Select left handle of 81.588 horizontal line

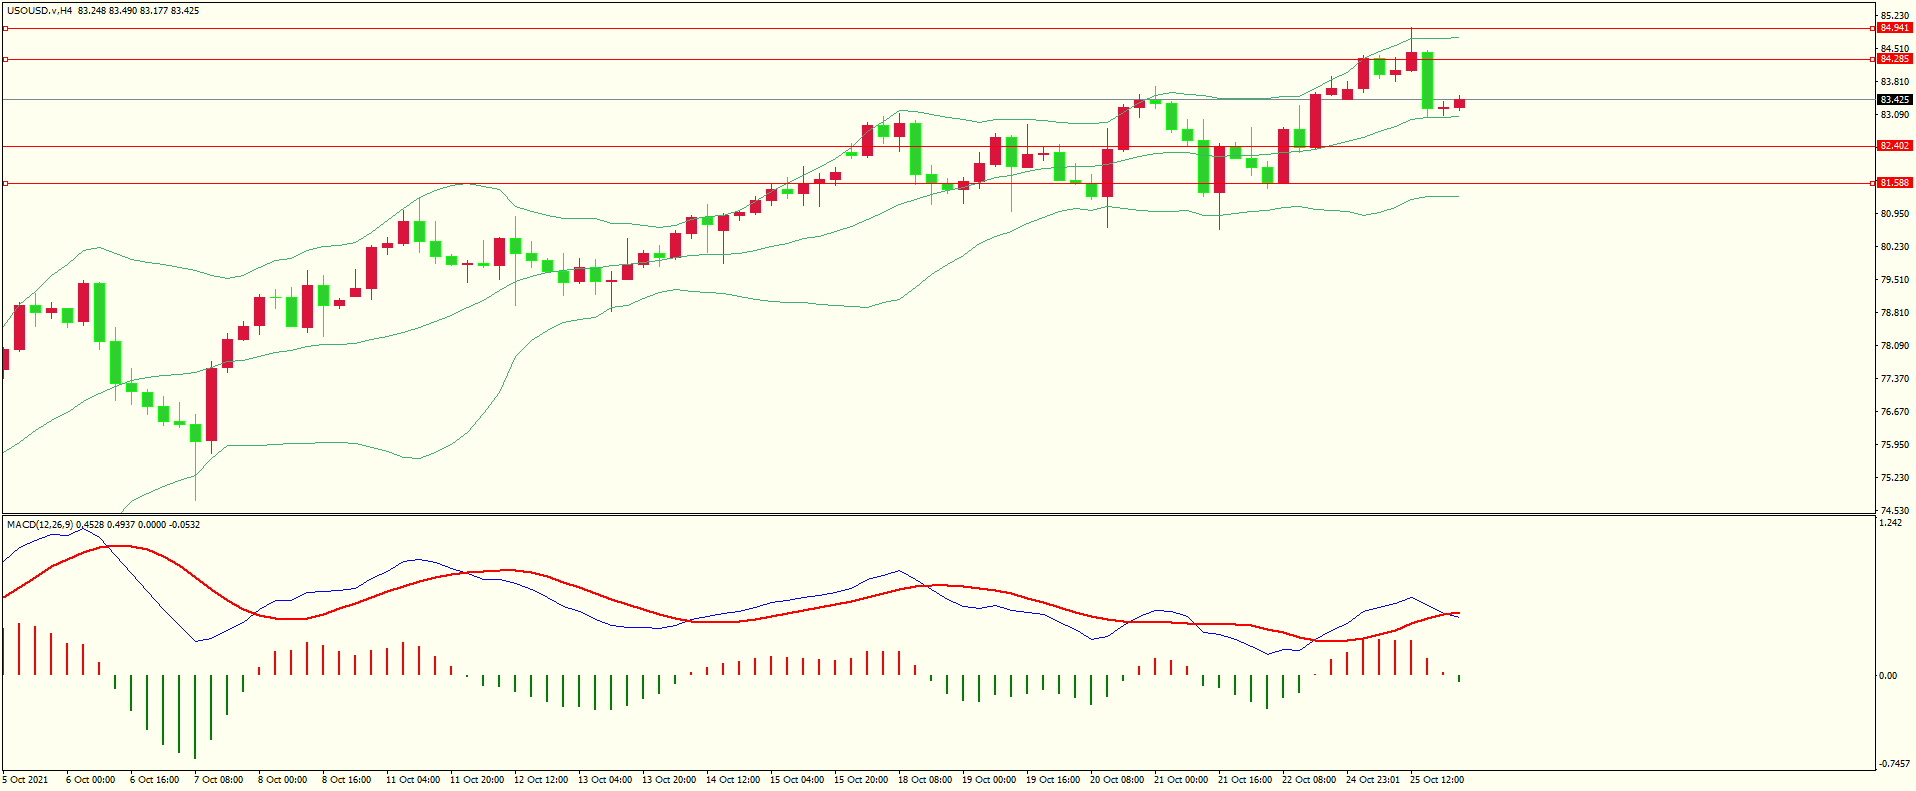6,183
